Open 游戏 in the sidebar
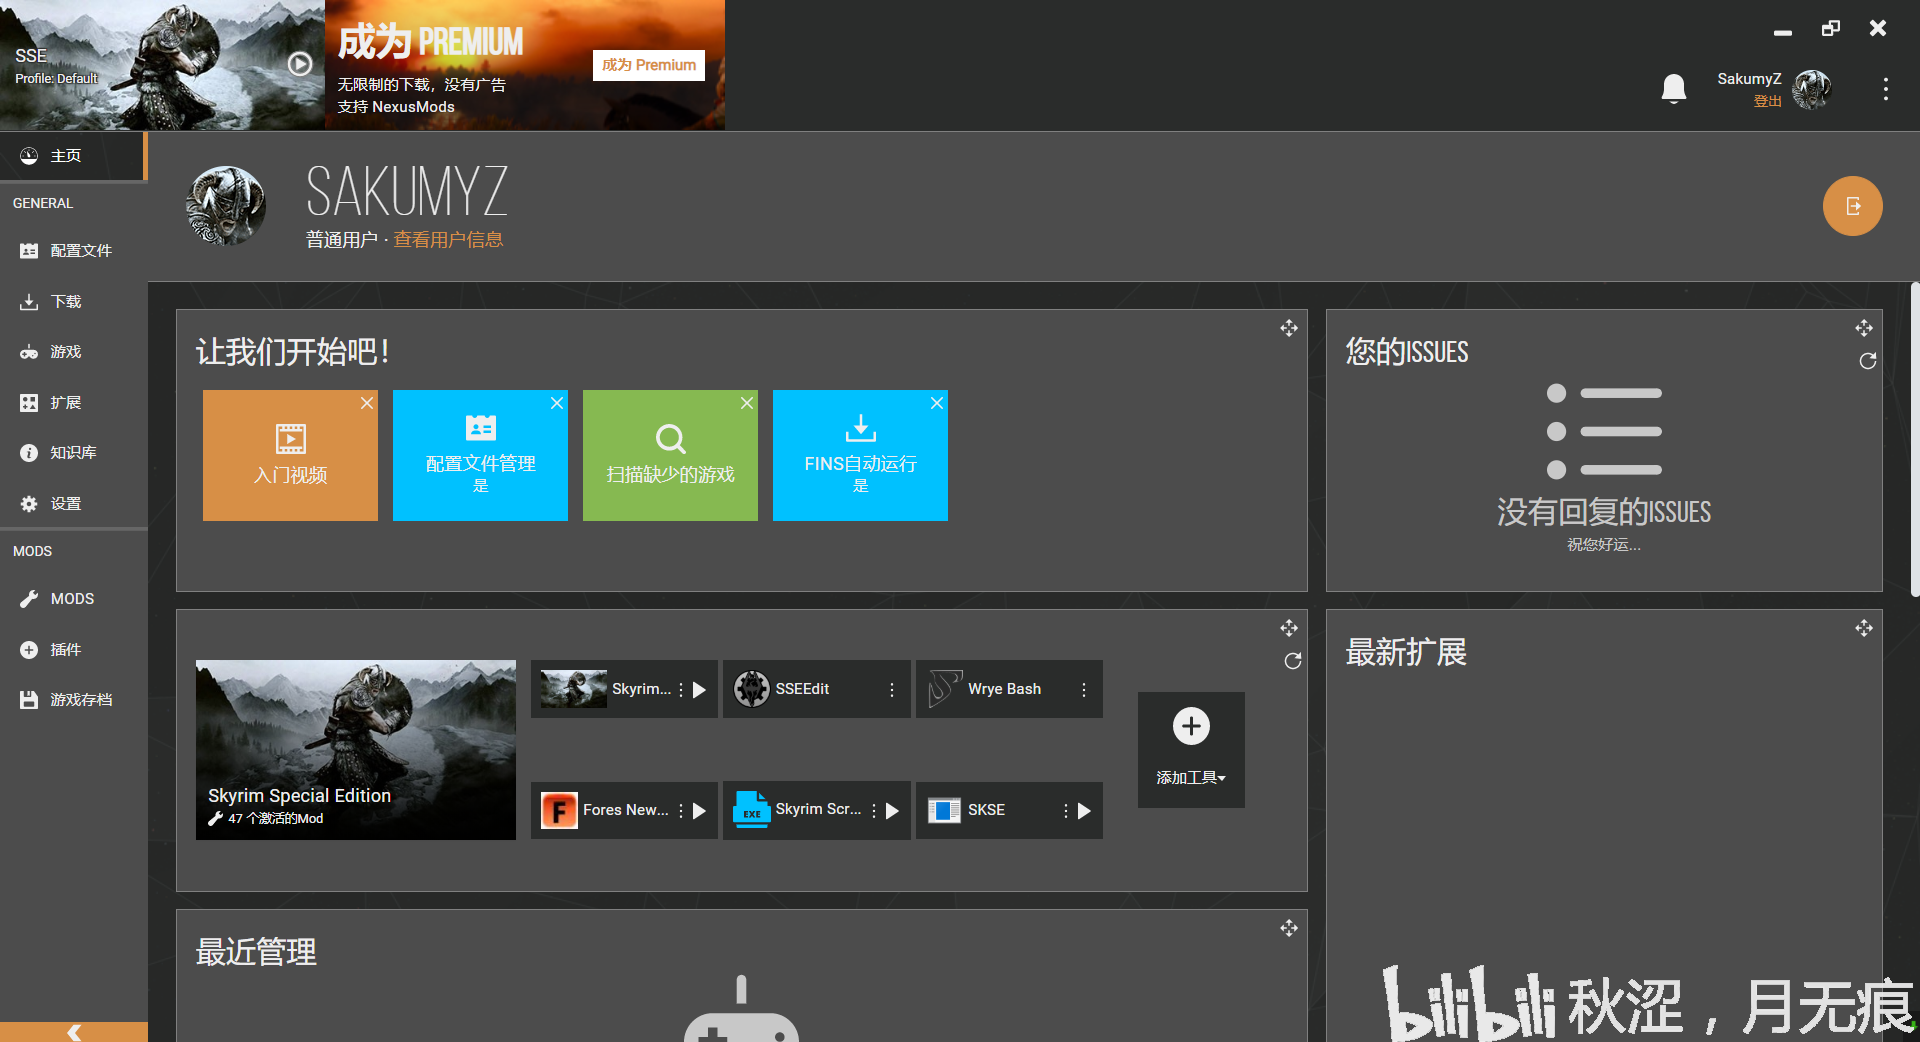This screenshot has width=1920, height=1042. click(x=73, y=352)
